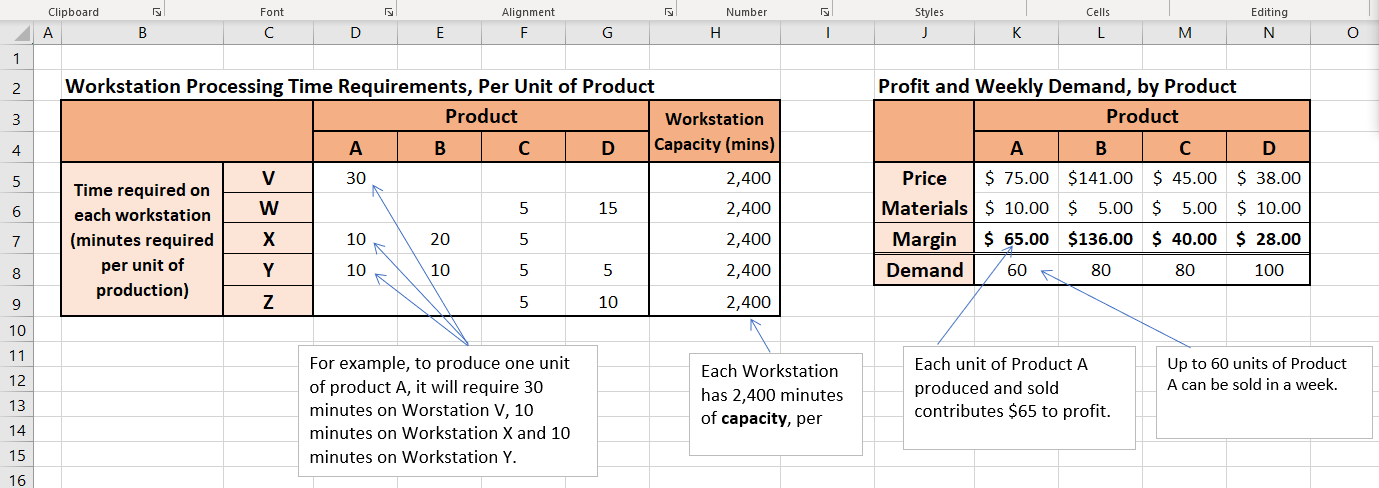Select row 16 header
Viewport: 1379px width, 488px height.
[x=16, y=480]
